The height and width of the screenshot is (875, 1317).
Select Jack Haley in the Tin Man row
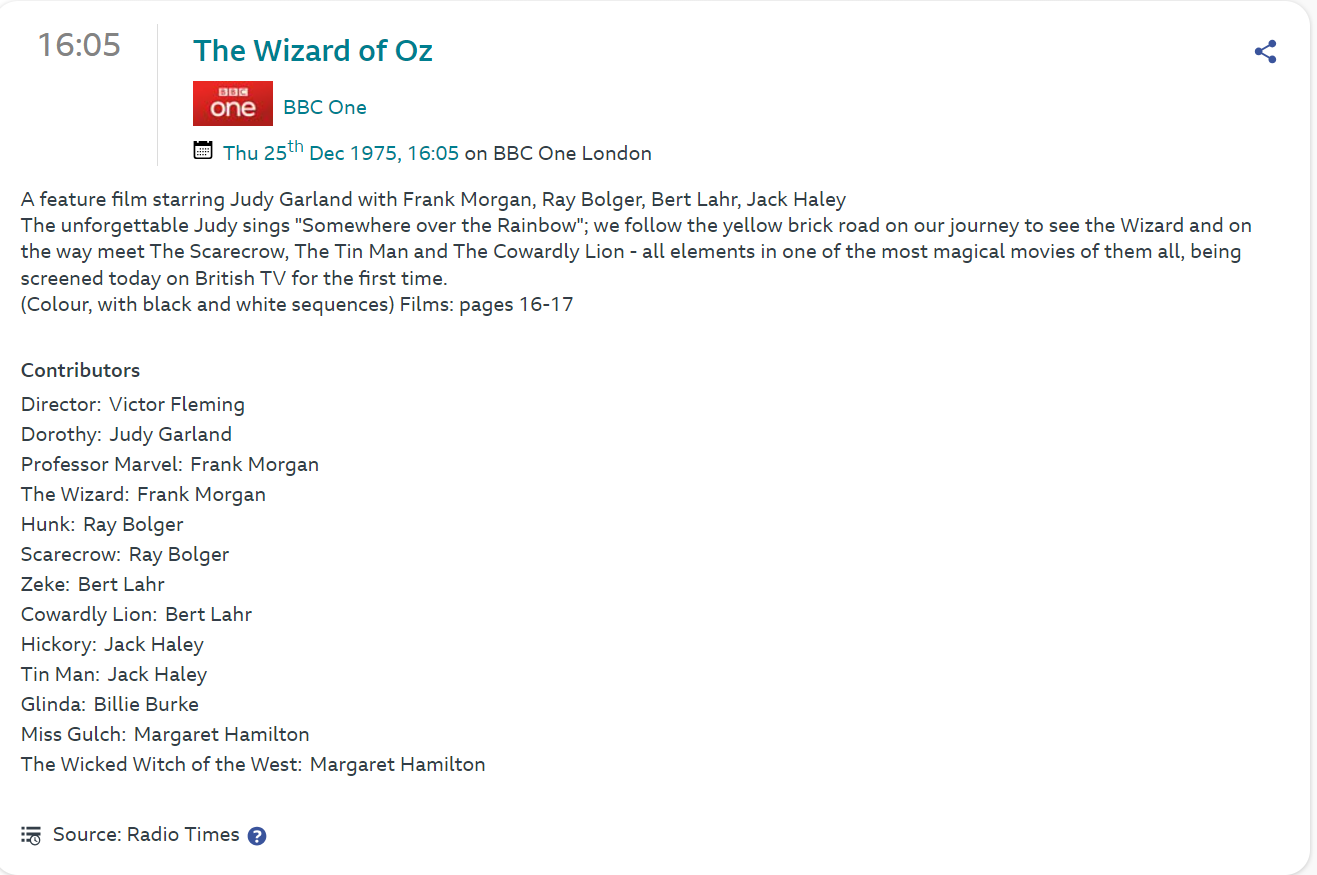point(157,675)
